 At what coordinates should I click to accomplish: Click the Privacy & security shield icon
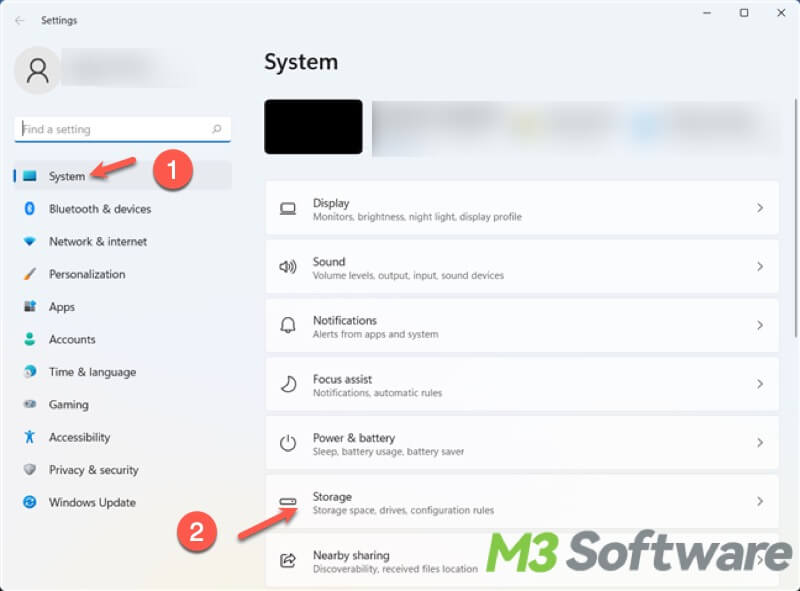coord(30,469)
